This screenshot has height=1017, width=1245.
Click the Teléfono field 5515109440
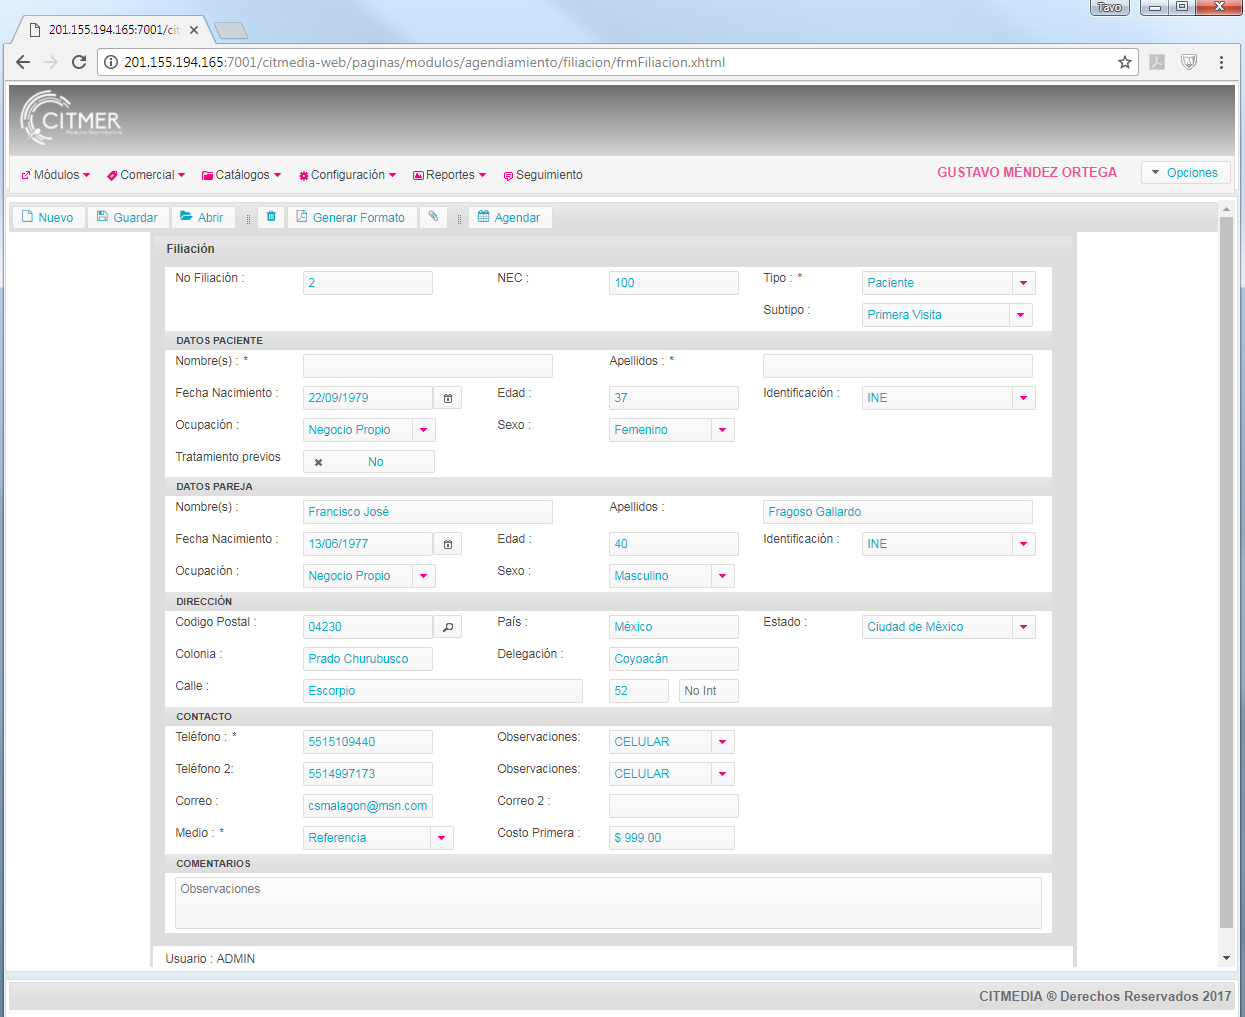[368, 742]
